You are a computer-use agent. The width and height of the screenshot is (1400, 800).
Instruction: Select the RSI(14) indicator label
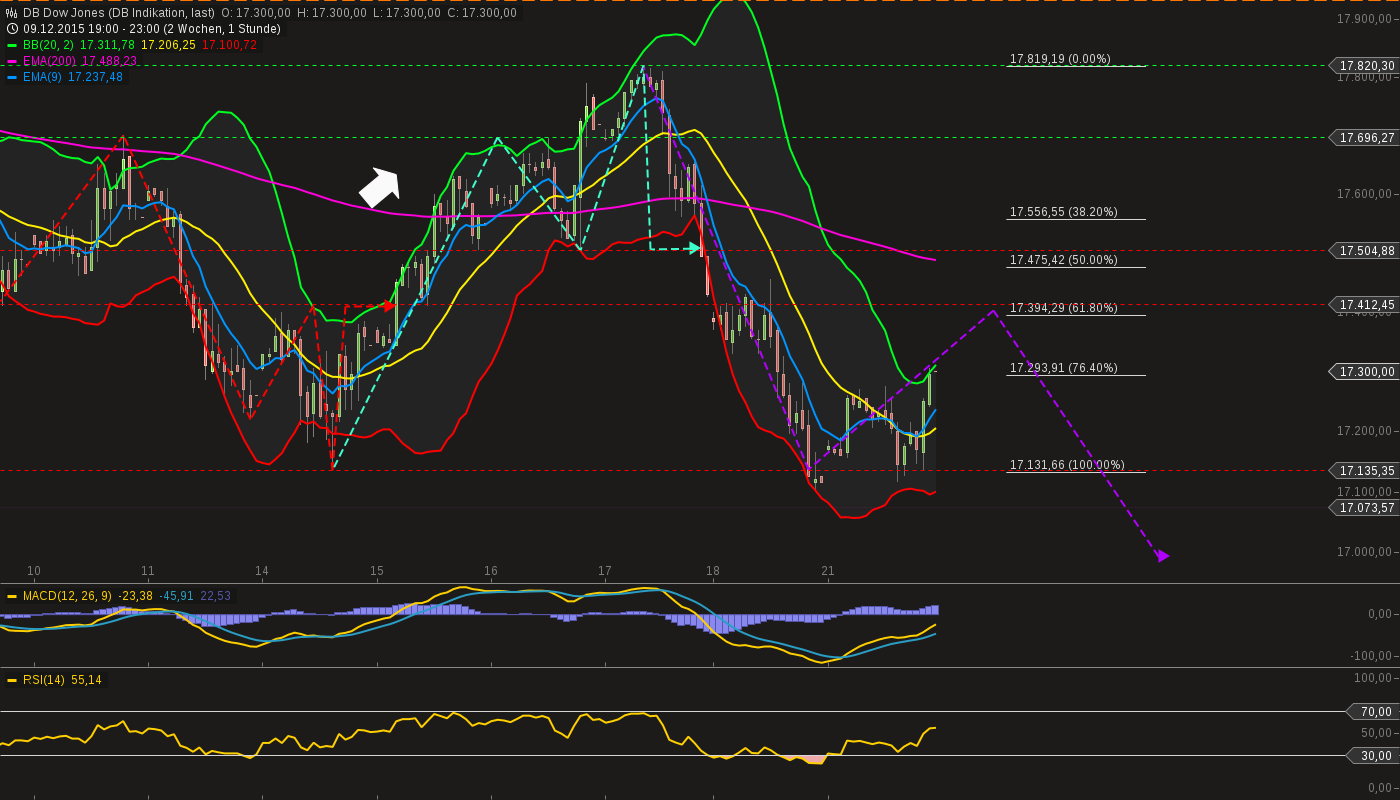pos(44,680)
